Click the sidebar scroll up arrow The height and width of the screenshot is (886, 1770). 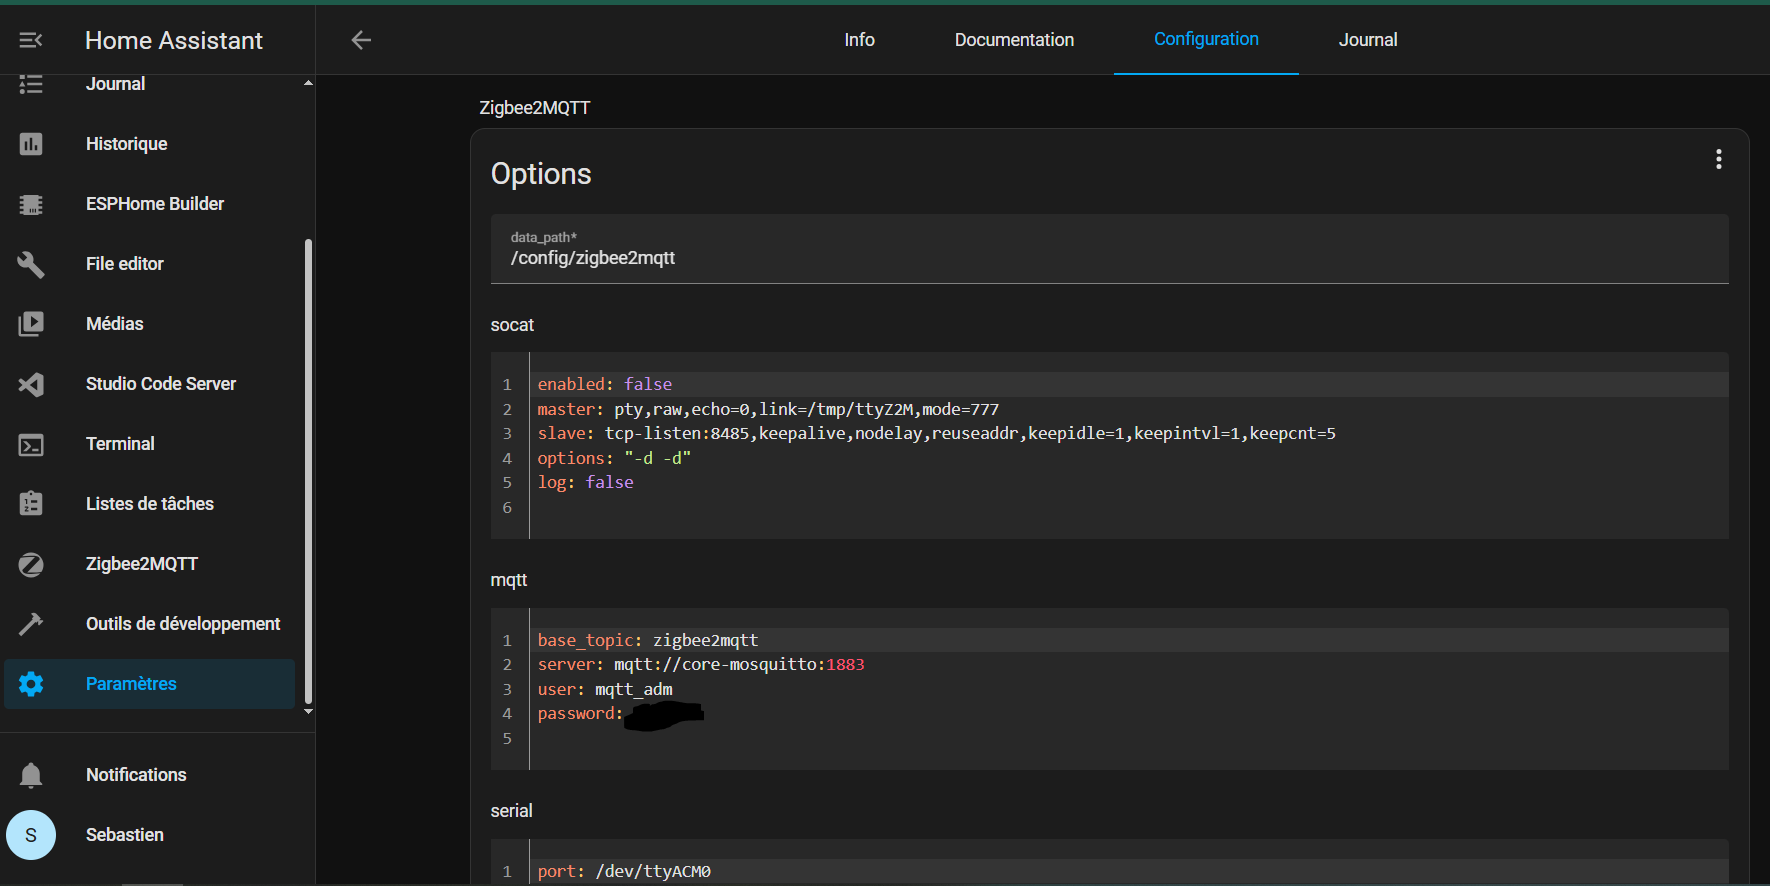pyautogui.click(x=308, y=83)
